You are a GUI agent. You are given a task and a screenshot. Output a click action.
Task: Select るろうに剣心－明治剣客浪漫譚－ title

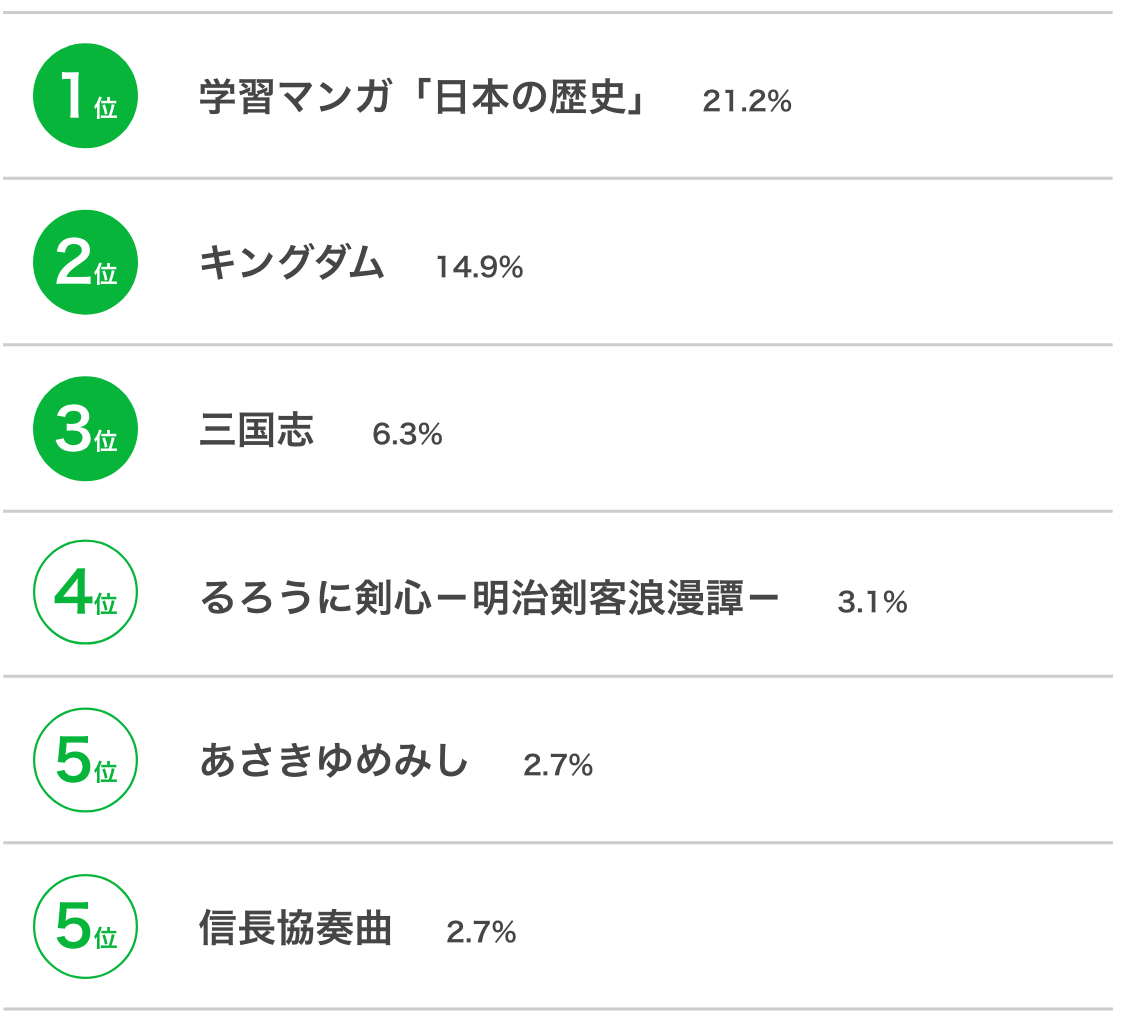[x=489, y=598]
